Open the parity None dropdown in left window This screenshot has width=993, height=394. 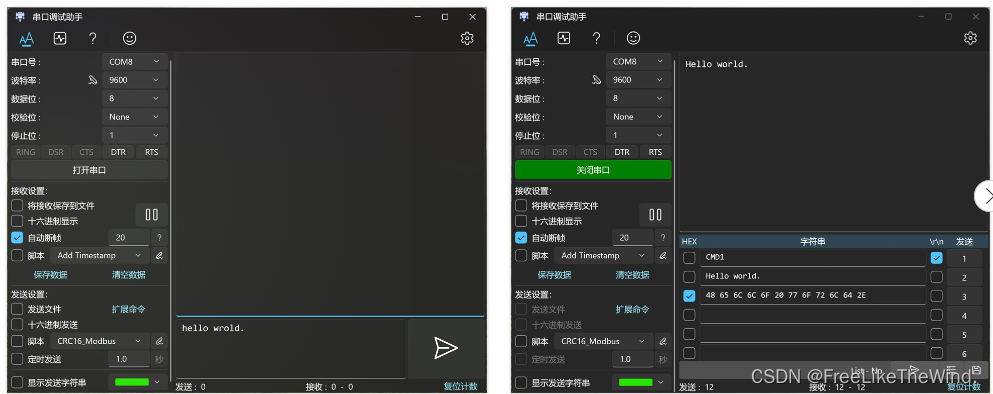tap(135, 117)
